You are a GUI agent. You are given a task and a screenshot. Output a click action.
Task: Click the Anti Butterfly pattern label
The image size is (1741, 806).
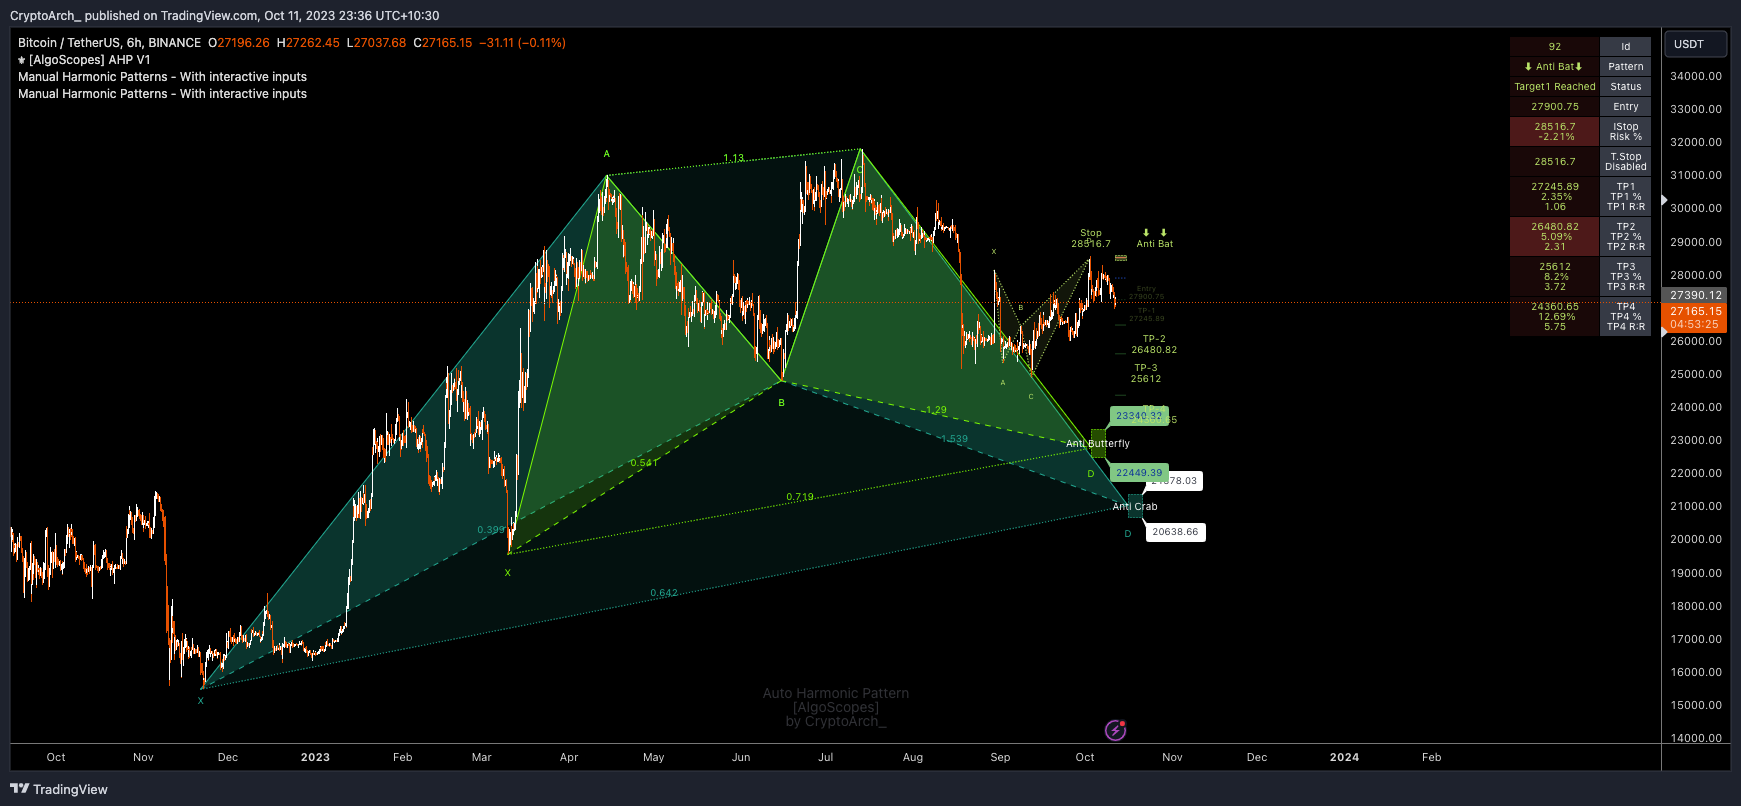1098,444
